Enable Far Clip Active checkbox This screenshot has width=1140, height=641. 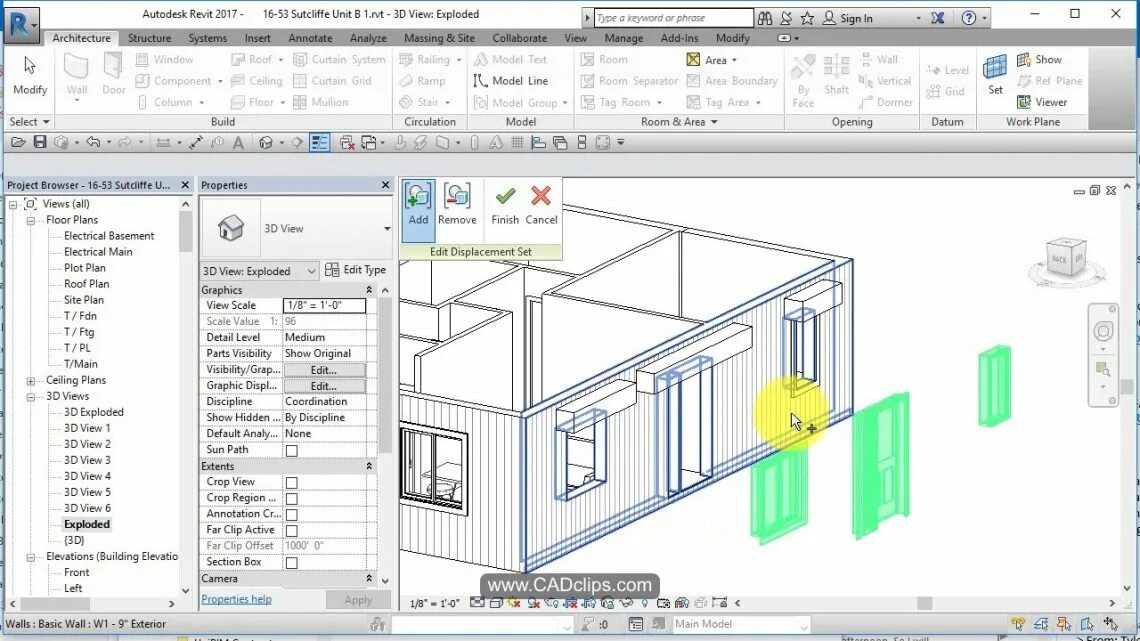pos(292,531)
